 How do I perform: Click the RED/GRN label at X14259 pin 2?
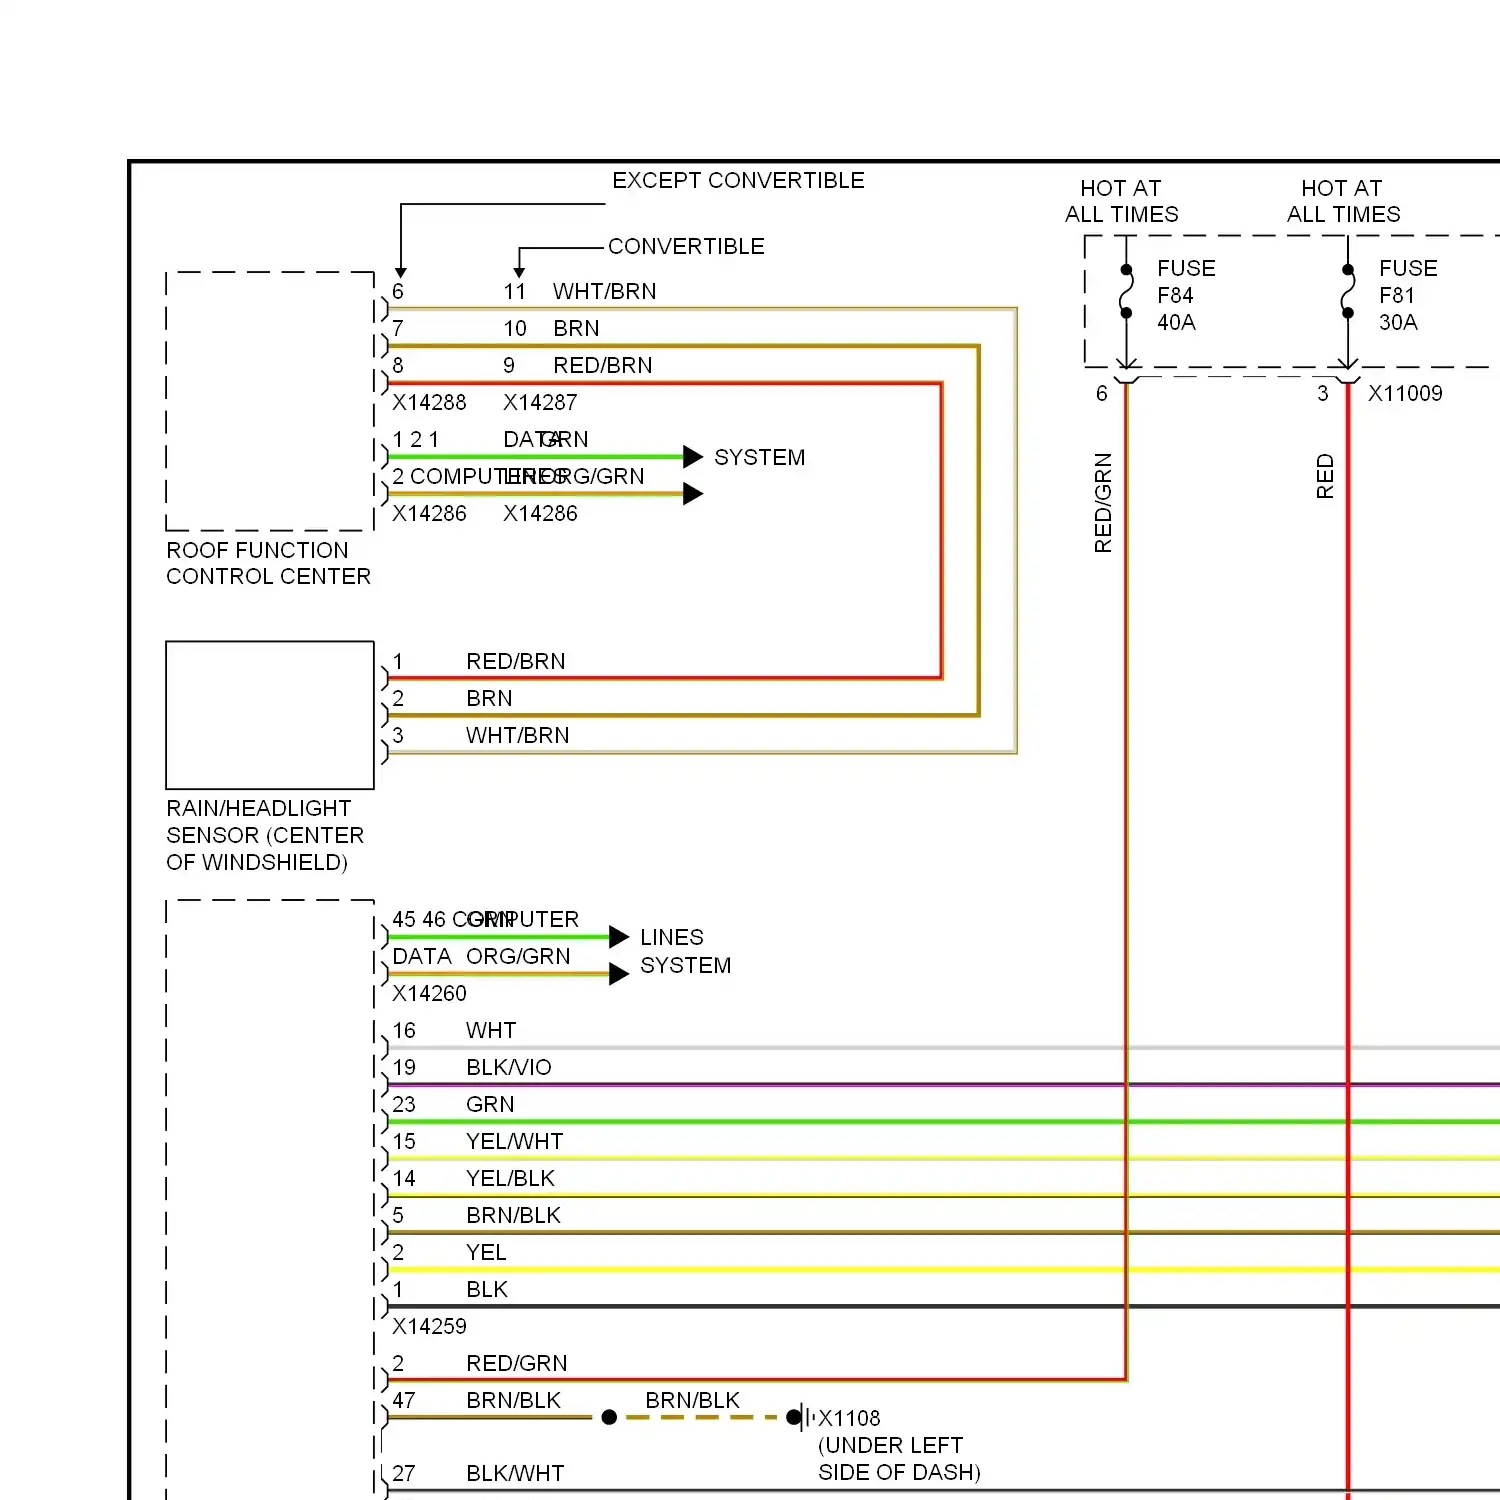516,1364
